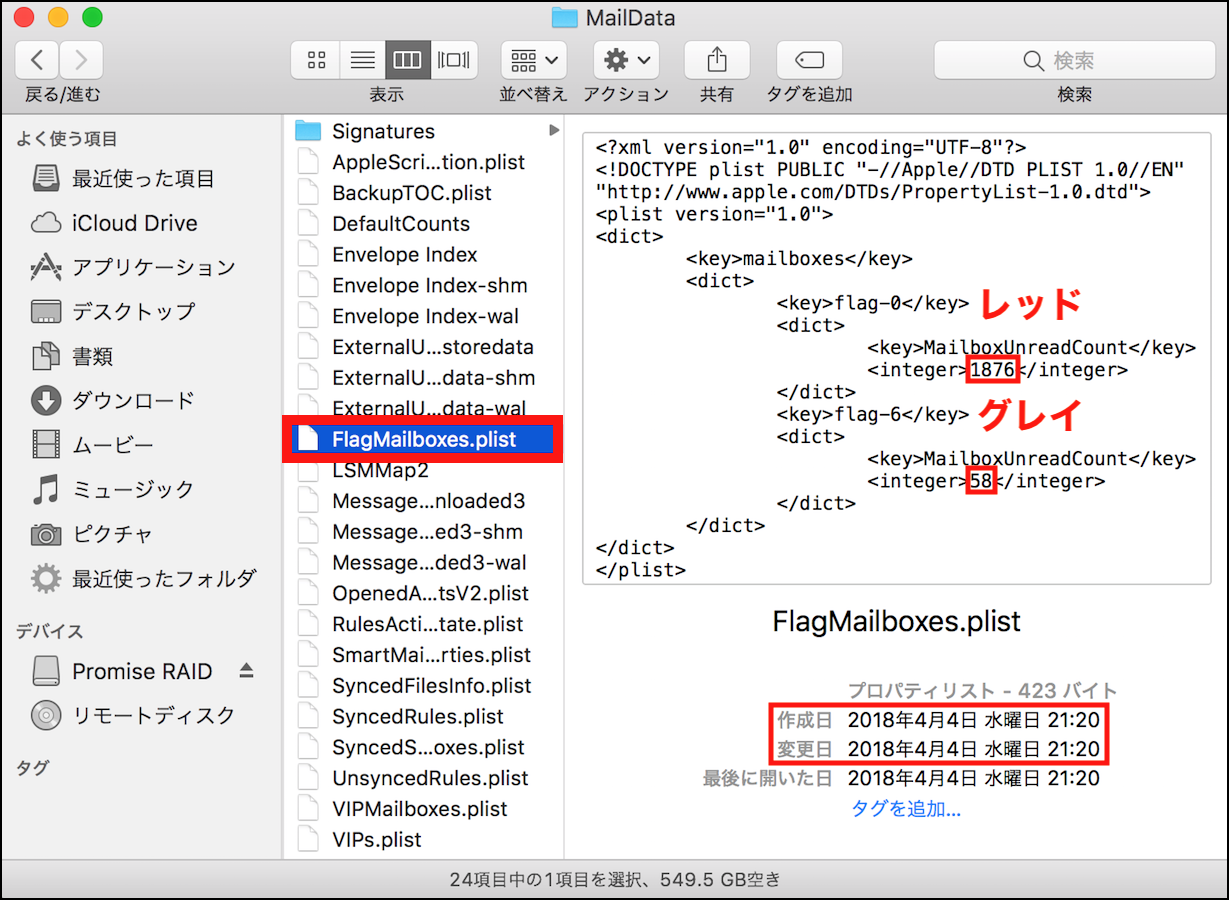Switch Finder to list view
This screenshot has height=900, width=1229.
361,60
